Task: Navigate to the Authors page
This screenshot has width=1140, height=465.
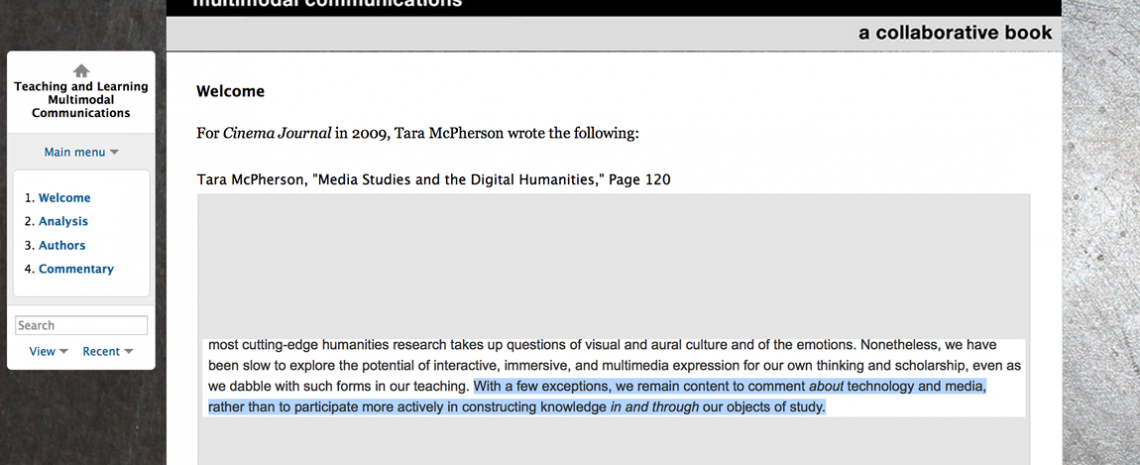Action: pyautogui.click(x=62, y=245)
